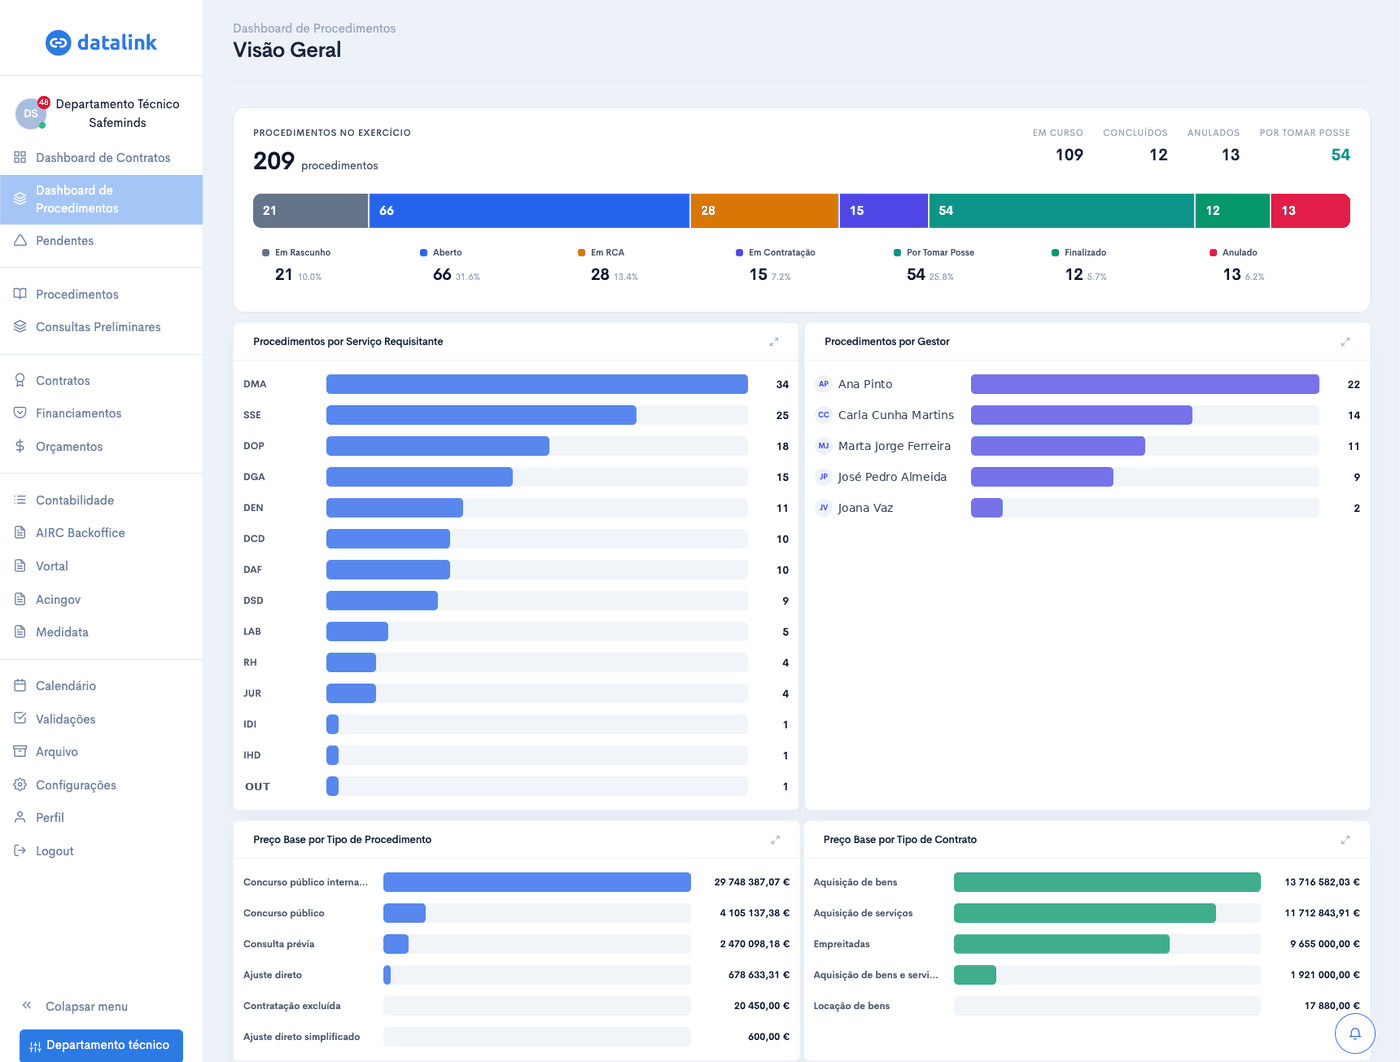Navigate to Contratos menu item
1400x1062 pixels.
pyautogui.click(x=101, y=380)
